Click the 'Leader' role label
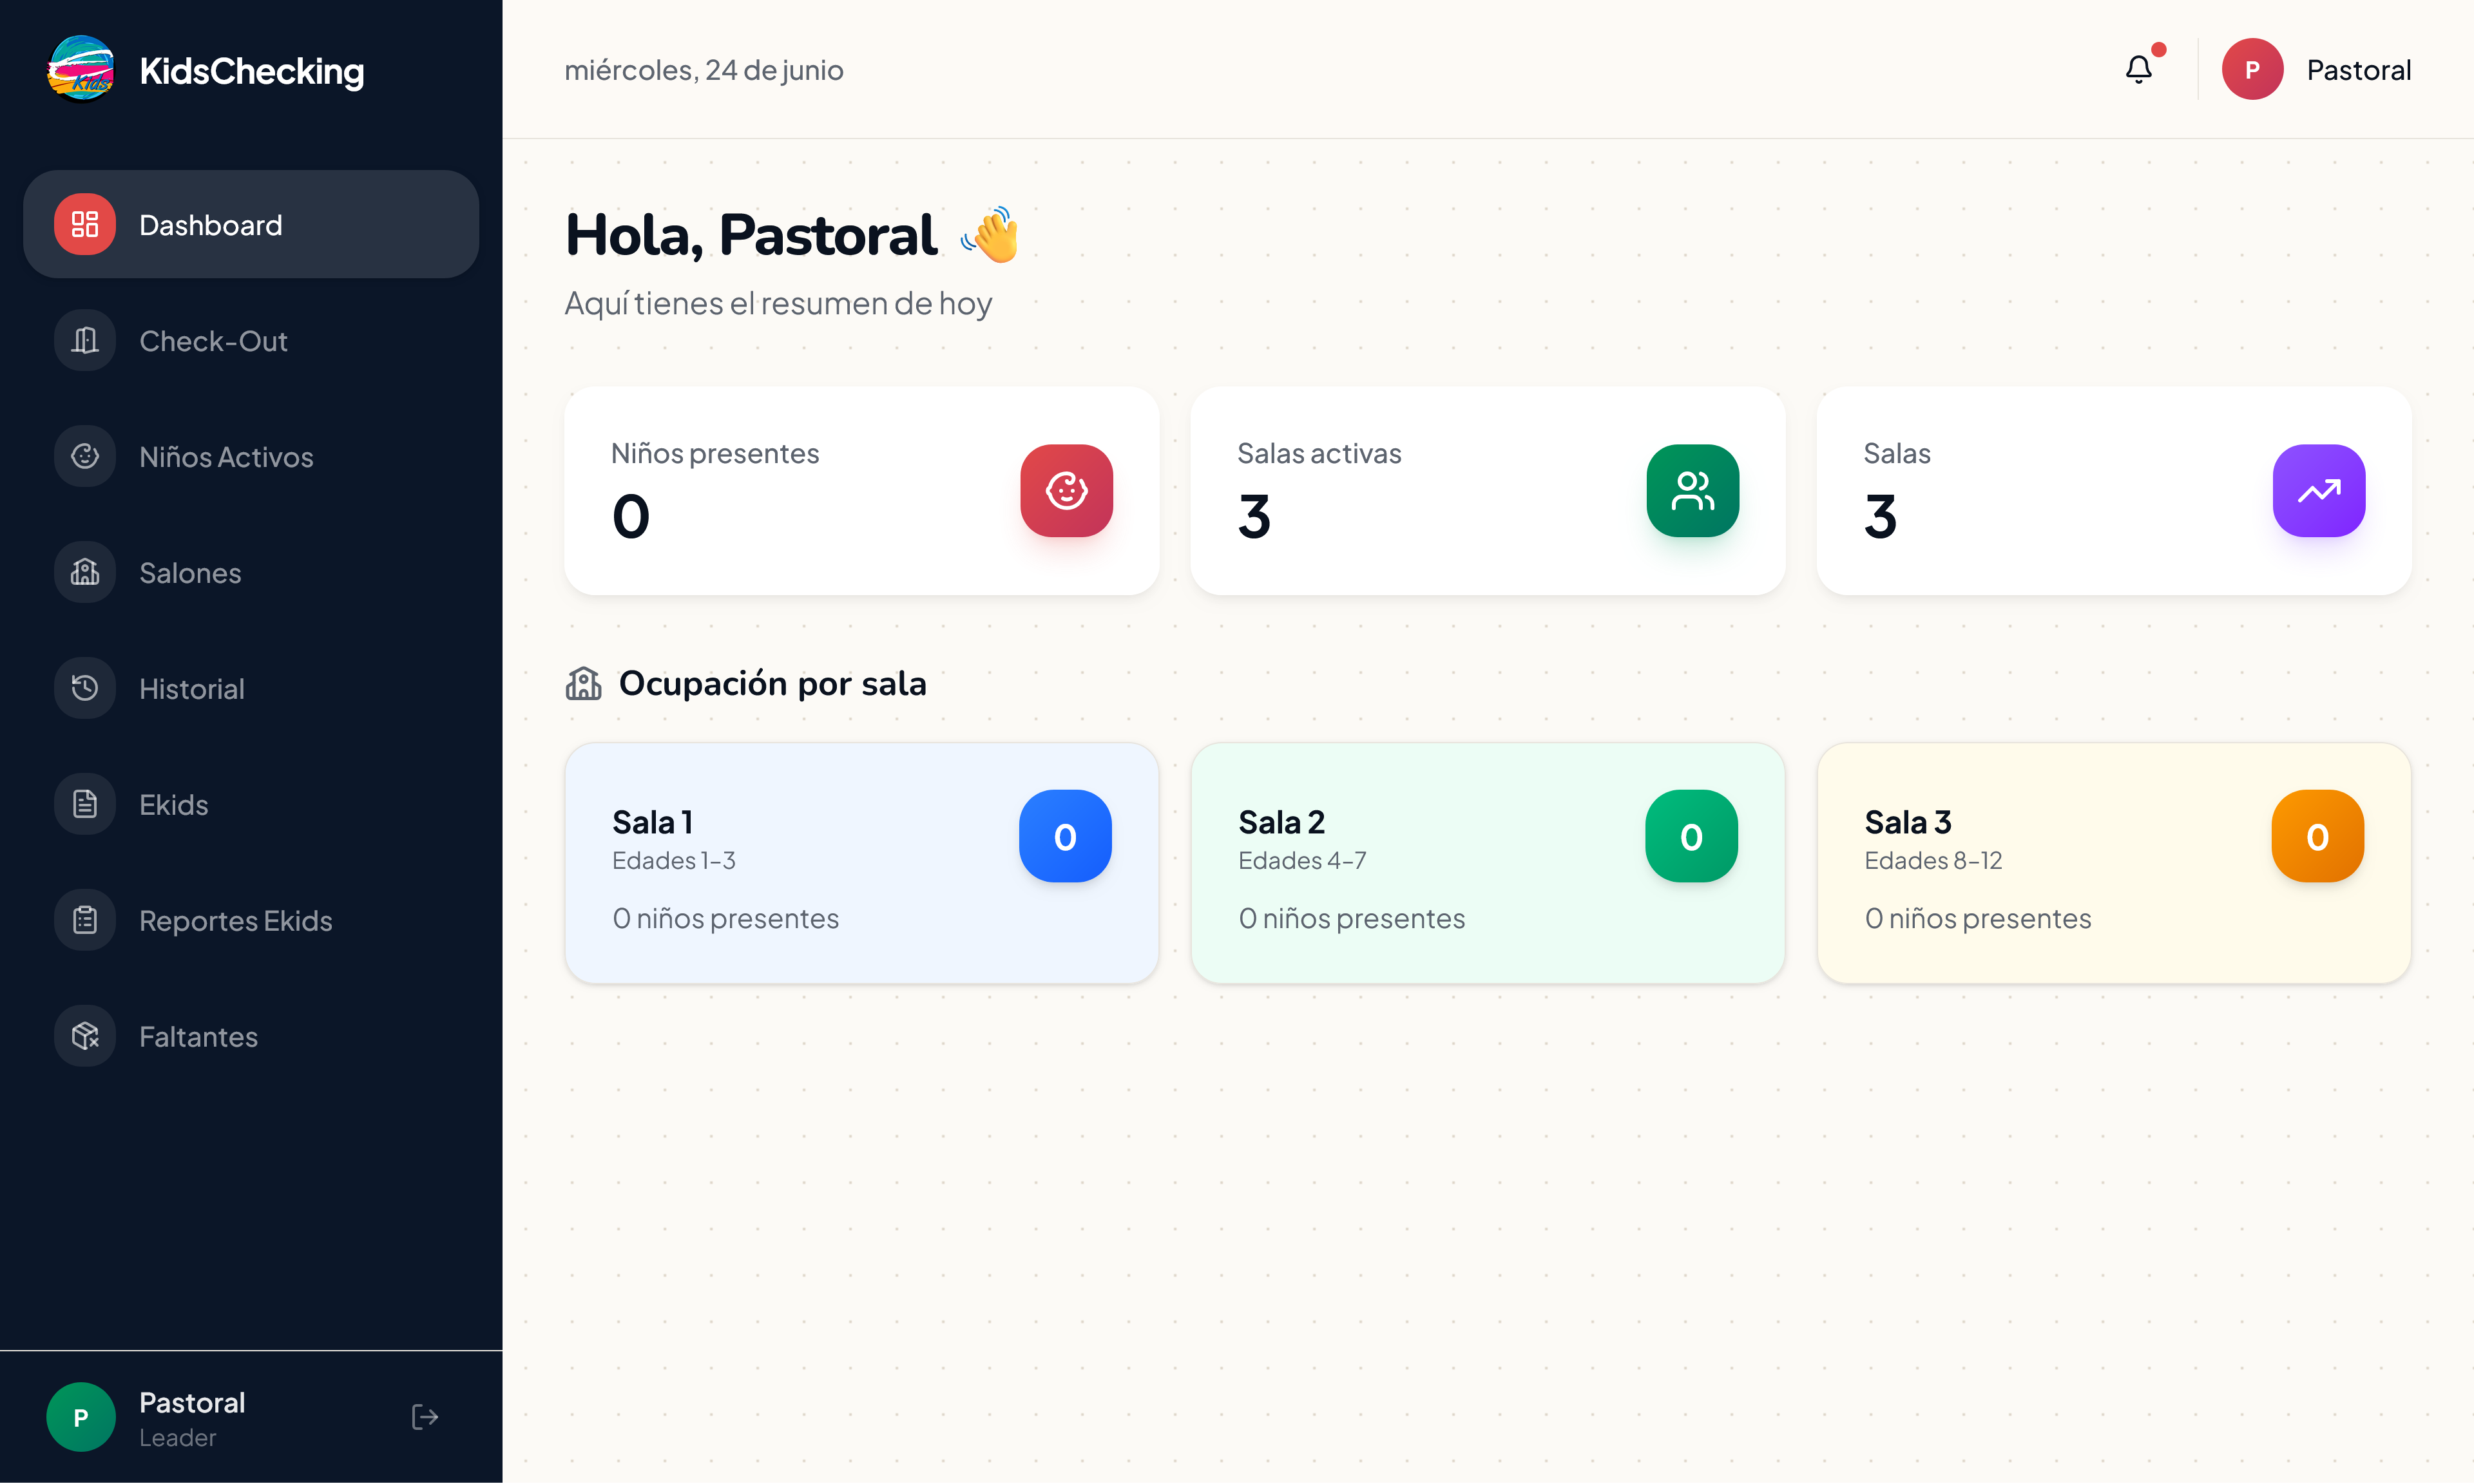Image resolution: width=2474 pixels, height=1484 pixels. tap(177, 1437)
